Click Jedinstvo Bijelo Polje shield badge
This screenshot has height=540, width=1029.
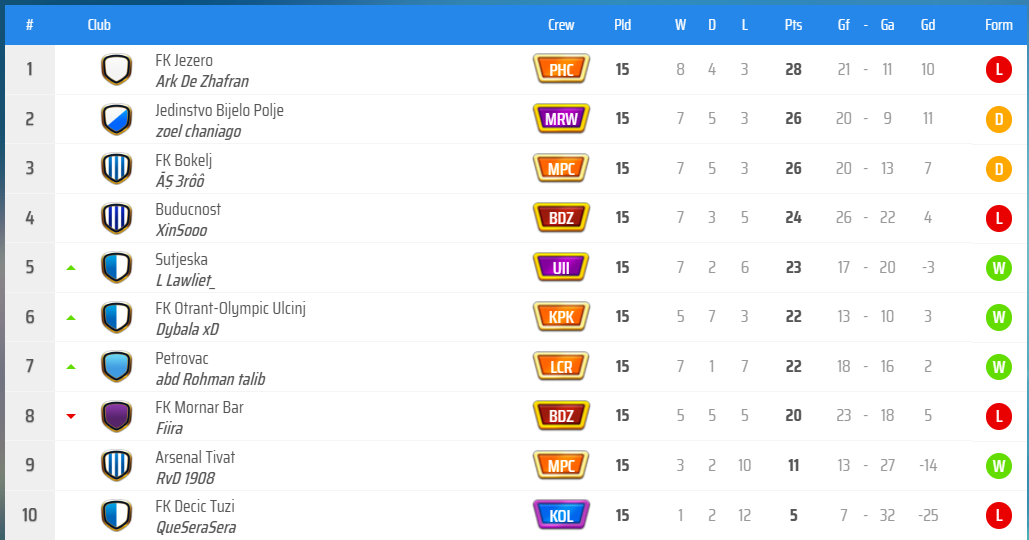pos(116,120)
